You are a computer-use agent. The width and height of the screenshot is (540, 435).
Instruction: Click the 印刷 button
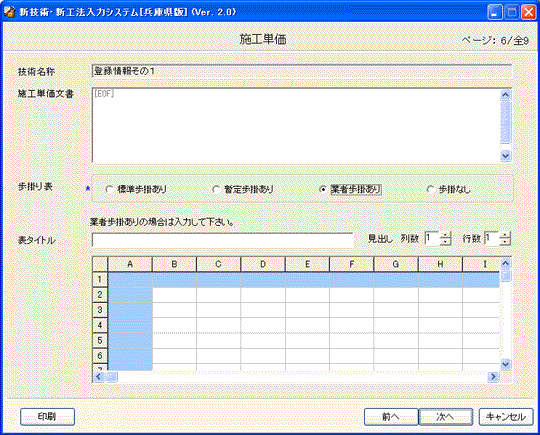click(48, 417)
